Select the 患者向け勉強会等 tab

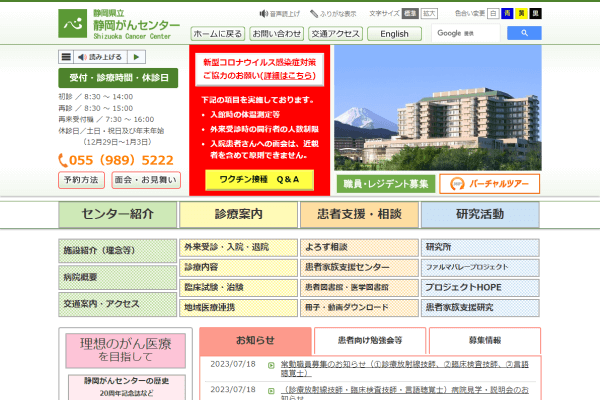[370, 341]
